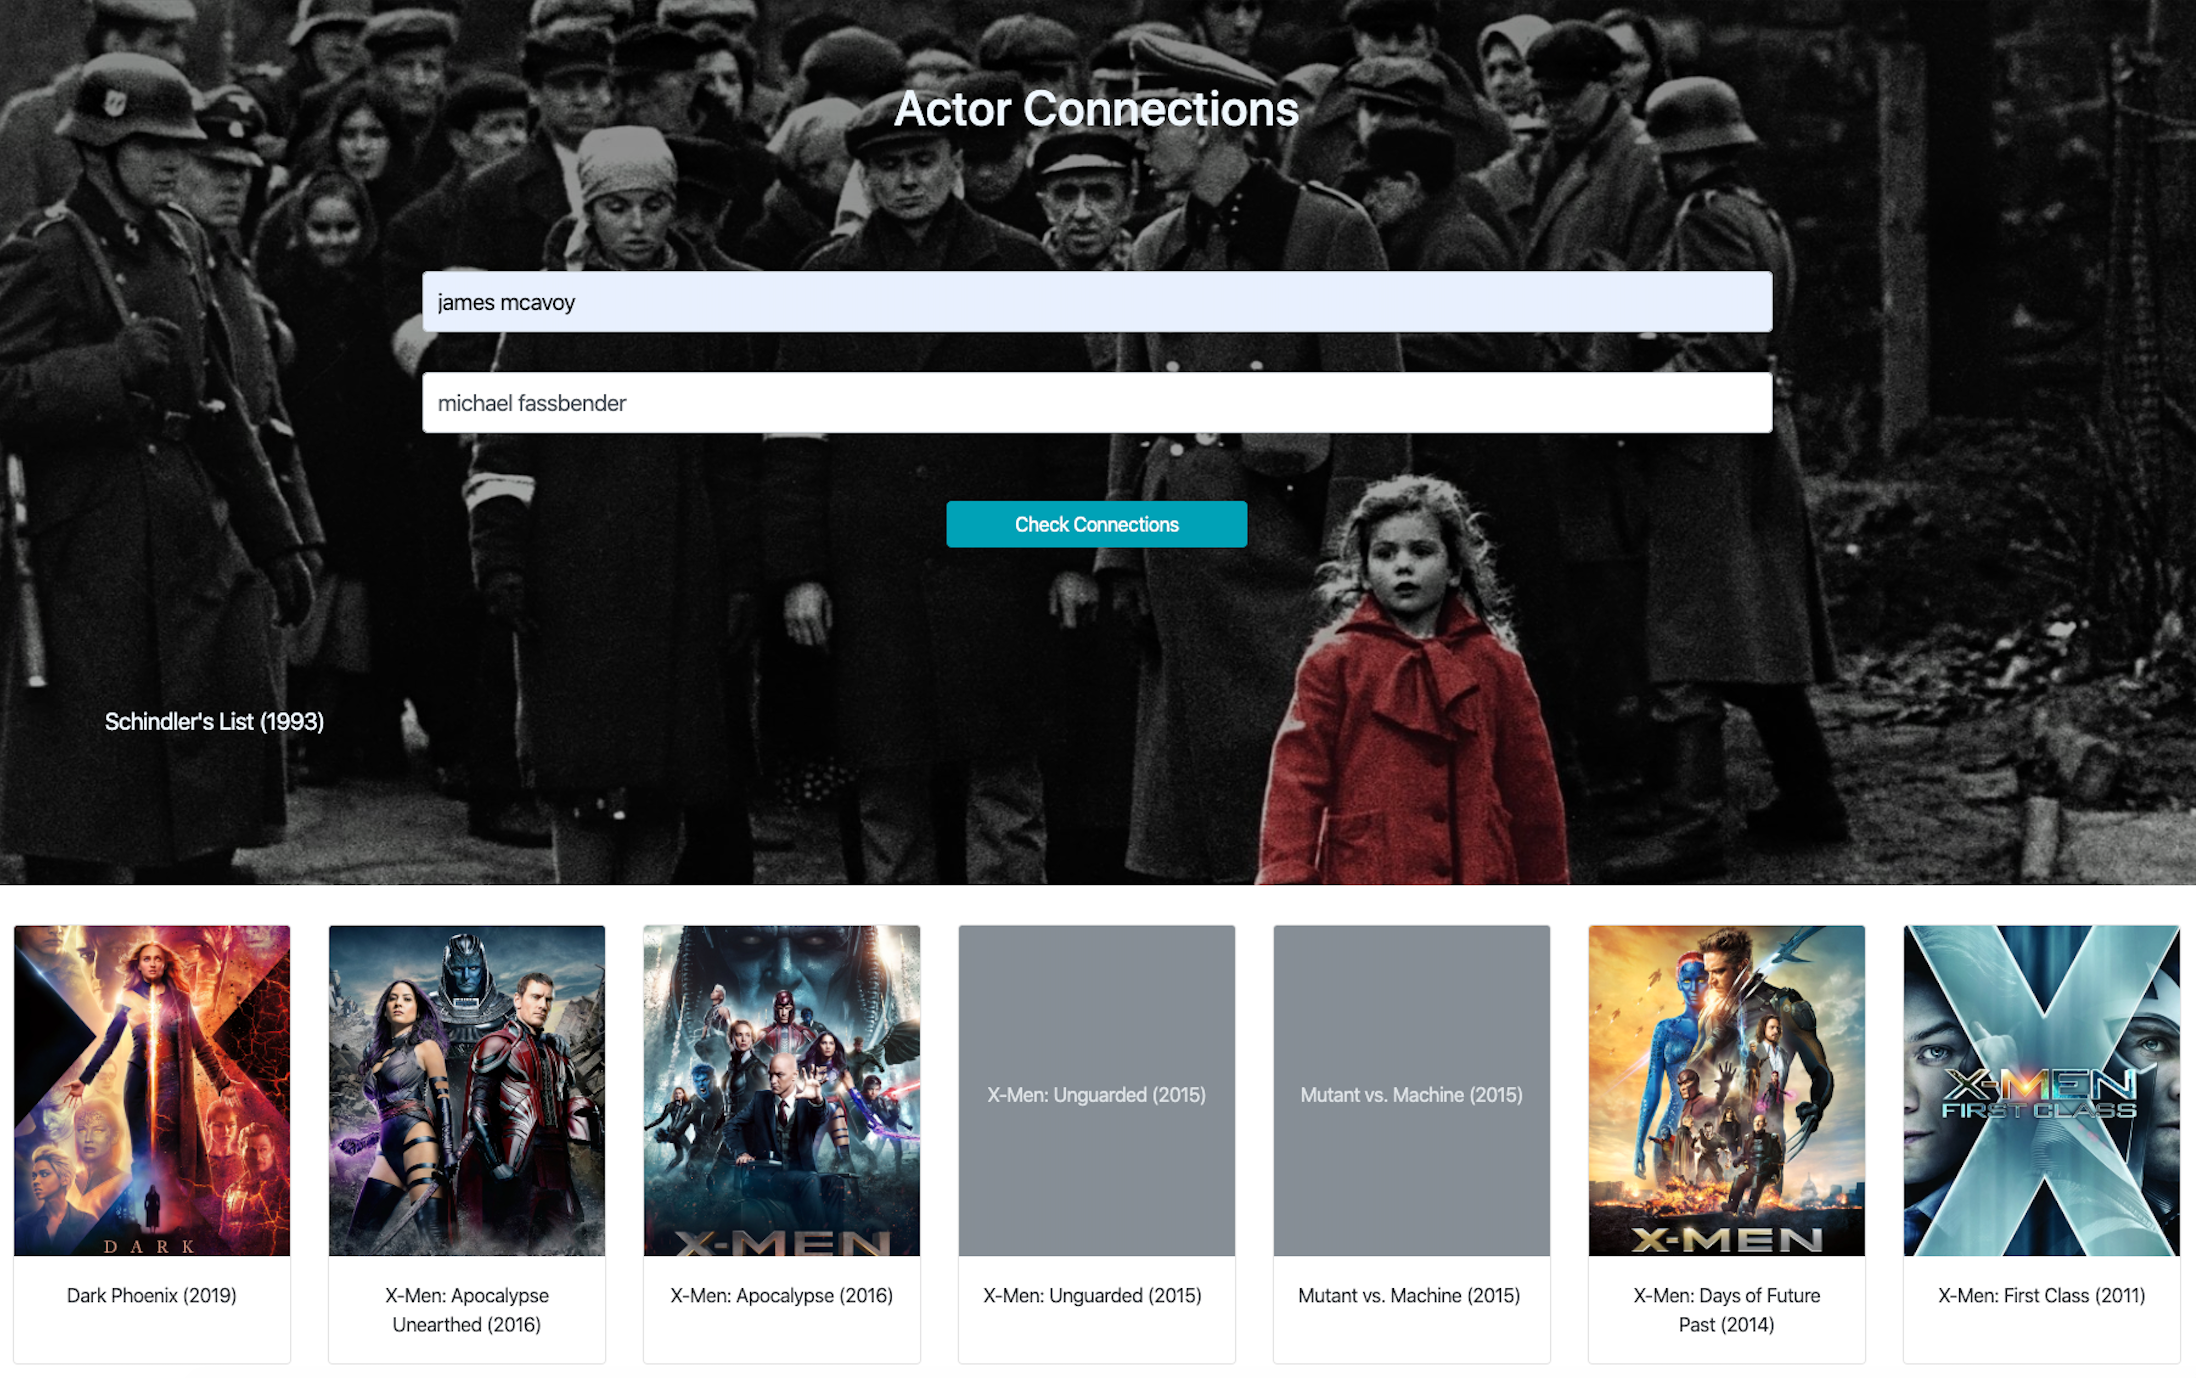Screen dimensions: 2196x1378
Task: Open the X-Men: Apocalypse Unearthed poster
Action: point(467,1090)
